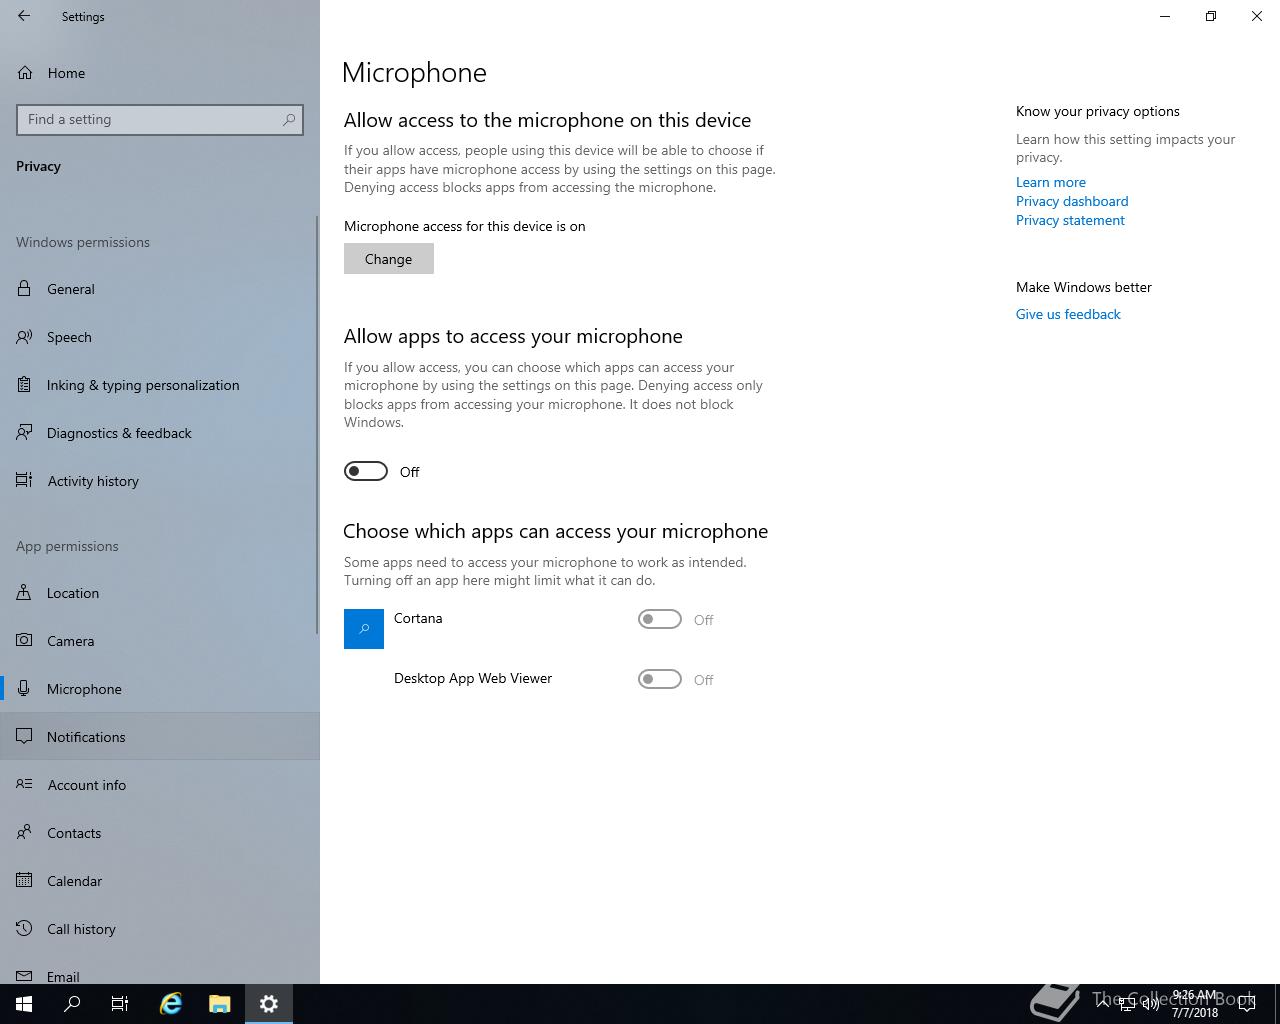Viewport: 1280px width, 1024px height.
Task: Toggle Desktop App Web Viewer microphone access
Action: tap(660, 680)
